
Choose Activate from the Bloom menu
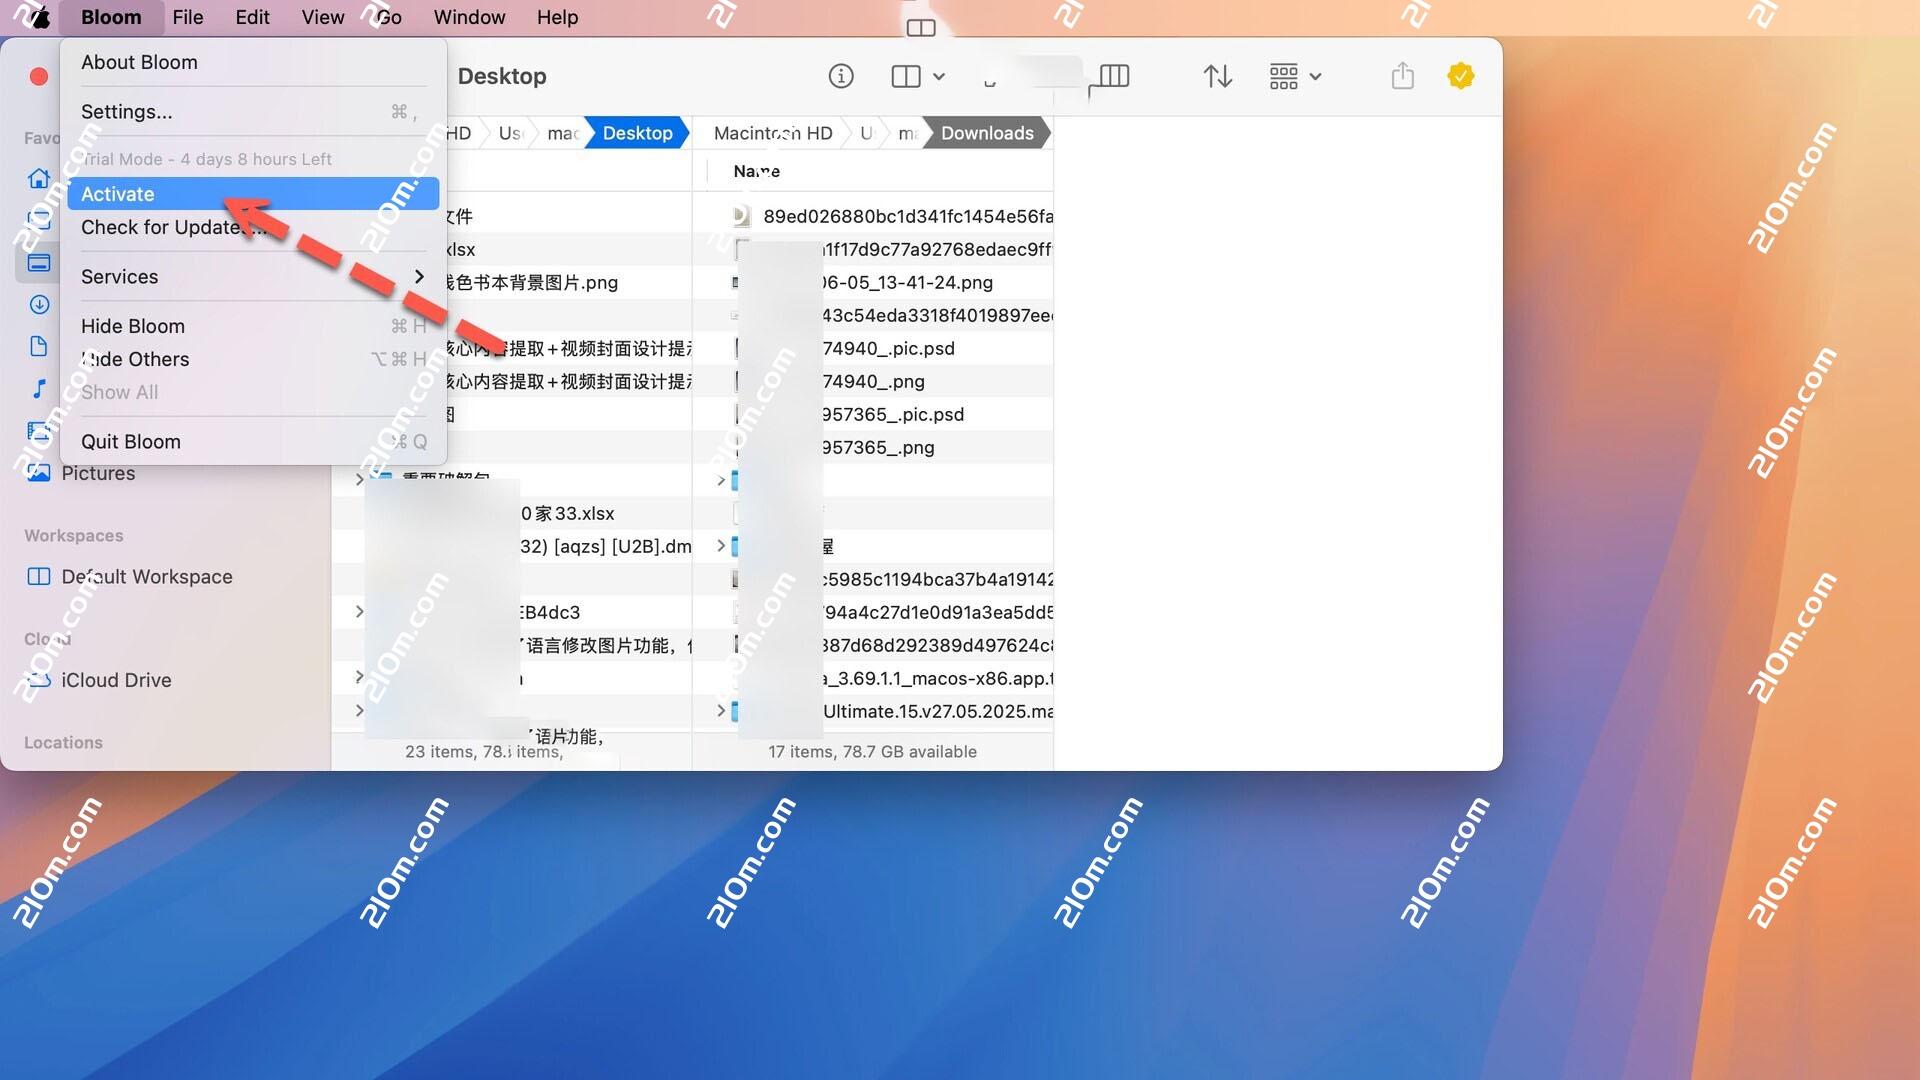[x=117, y=193]
